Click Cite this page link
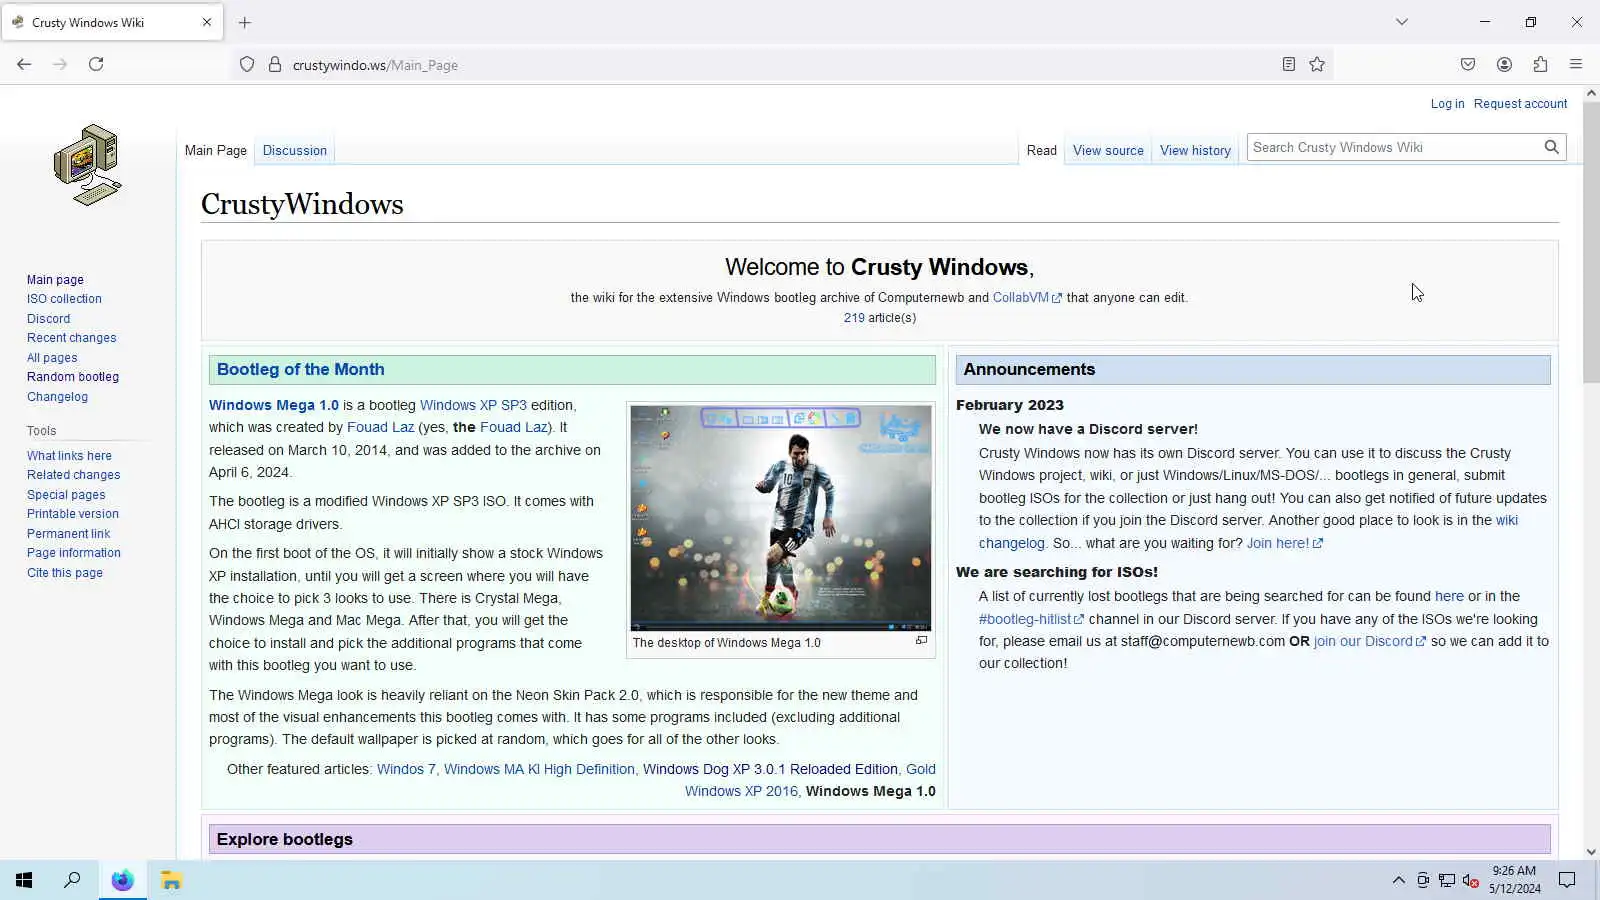 (x=65, y=573)
